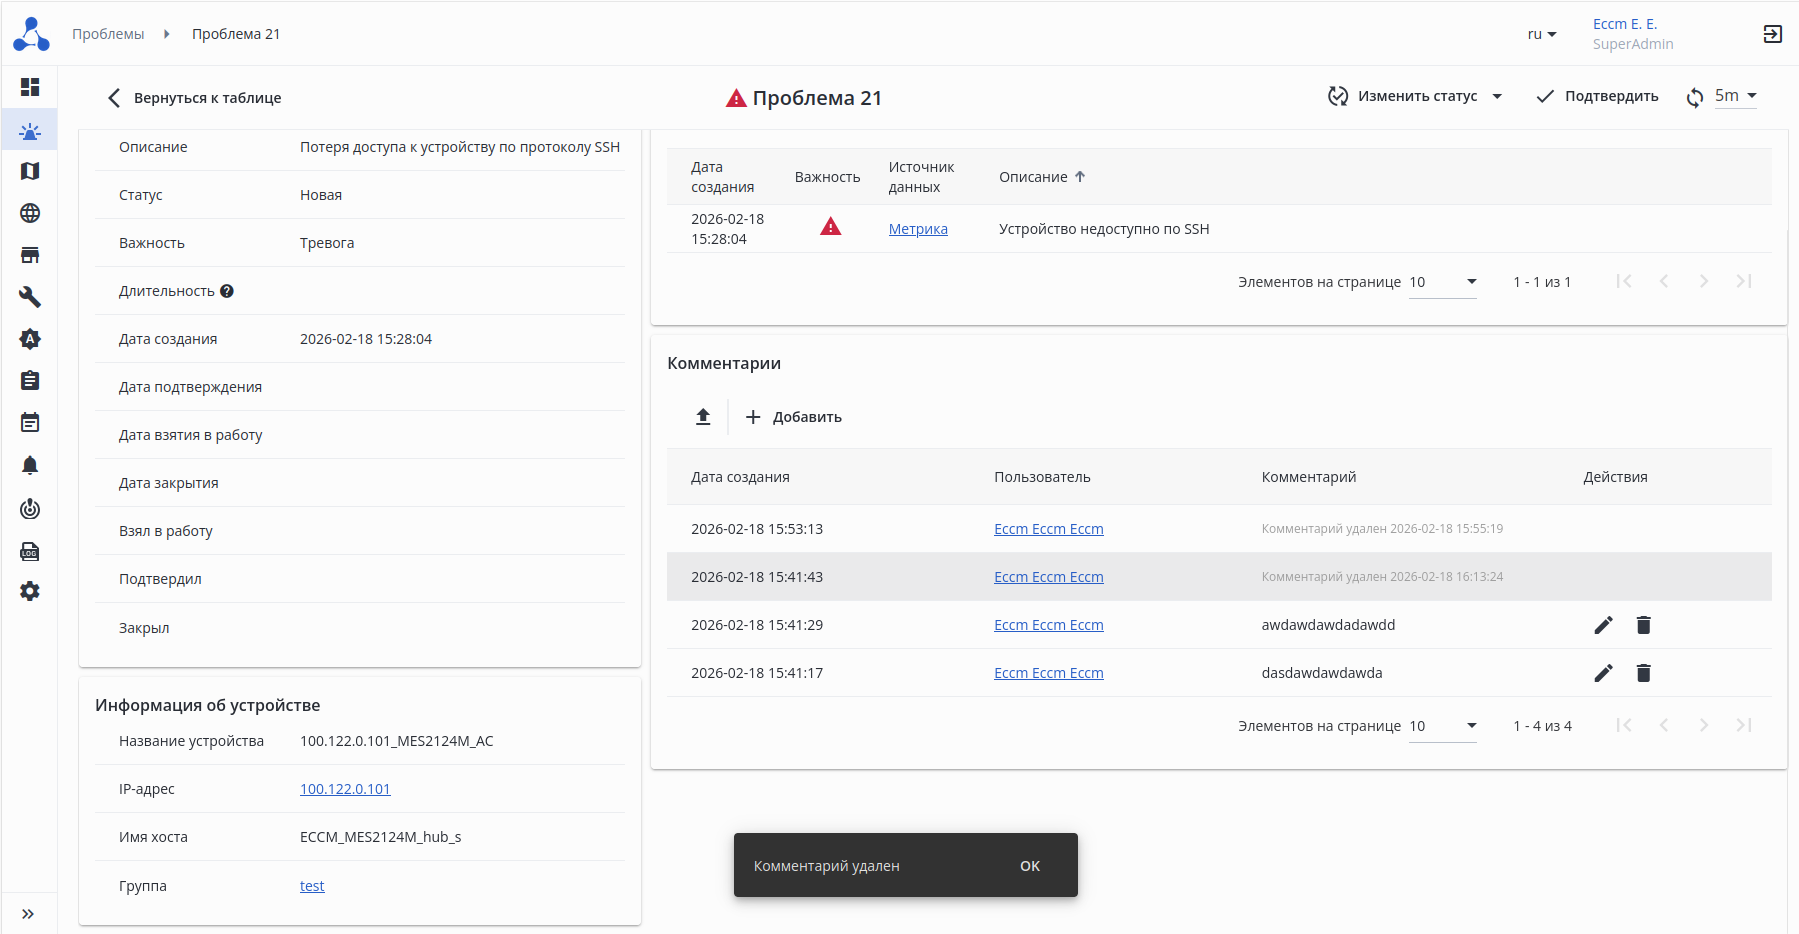
Task: Open the IP address 100.122.0.101 link
Action: pos(345,789)
